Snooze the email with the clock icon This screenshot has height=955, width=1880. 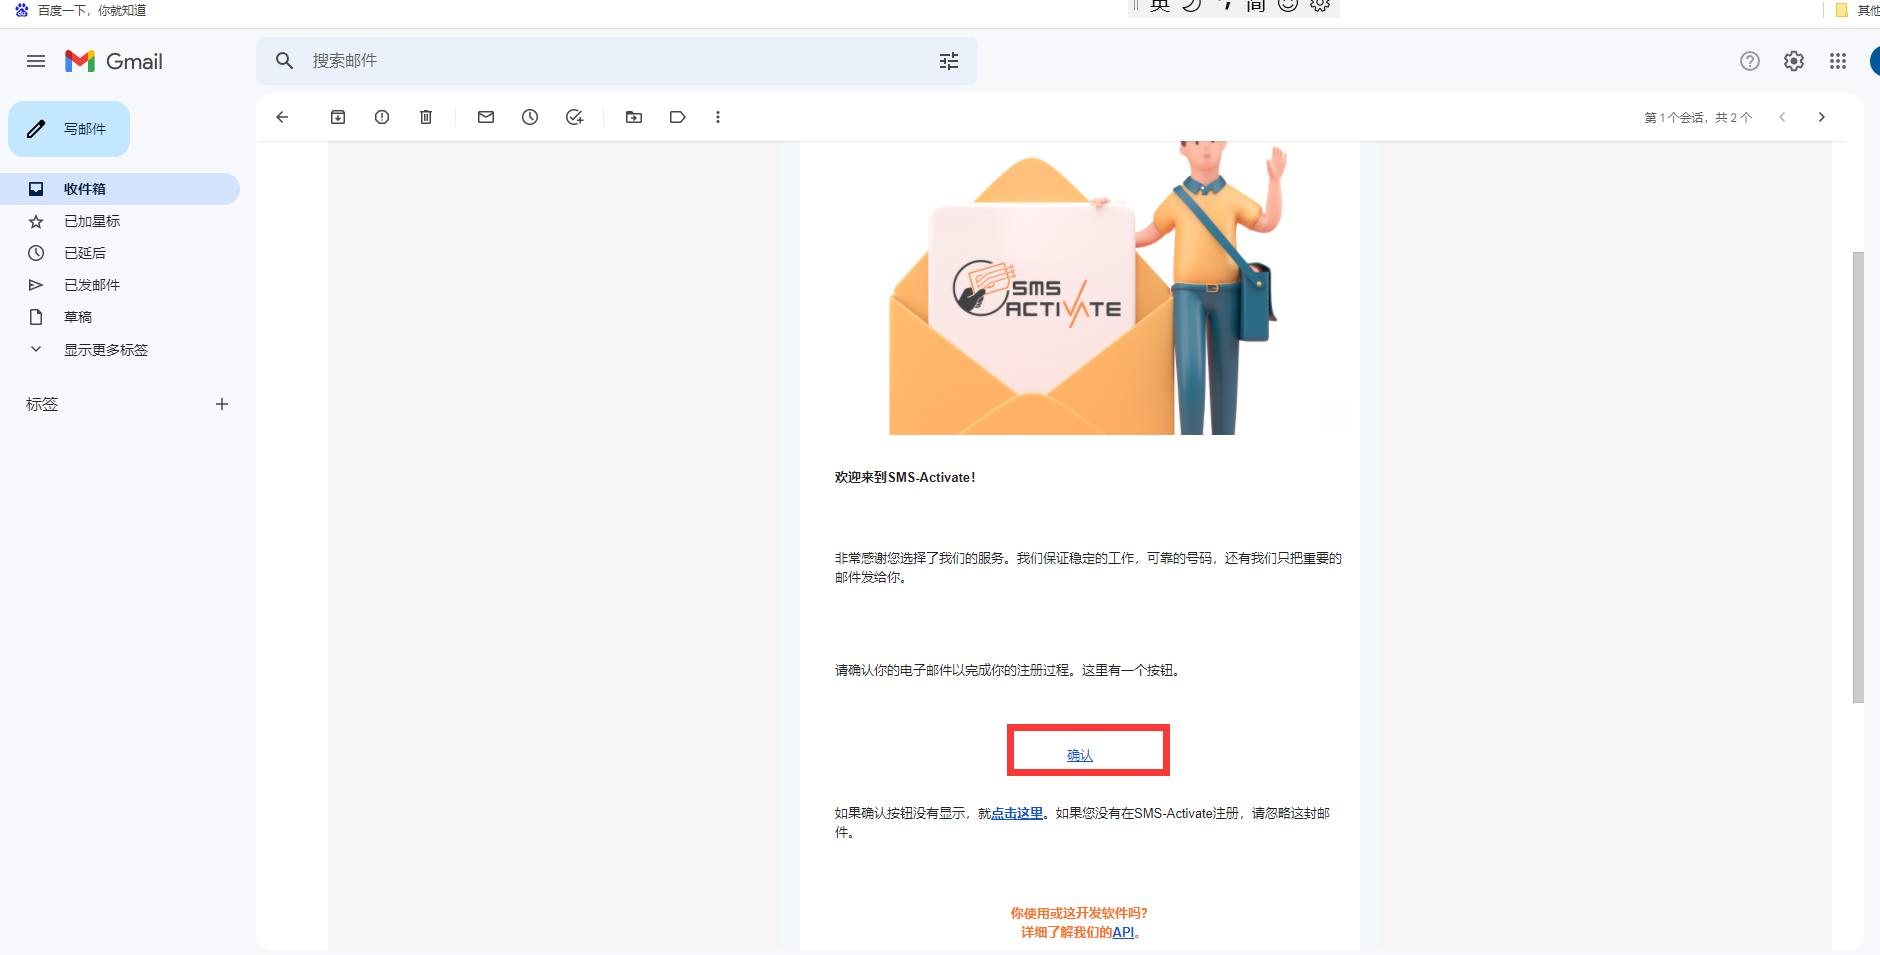click(x=529, y=117)
